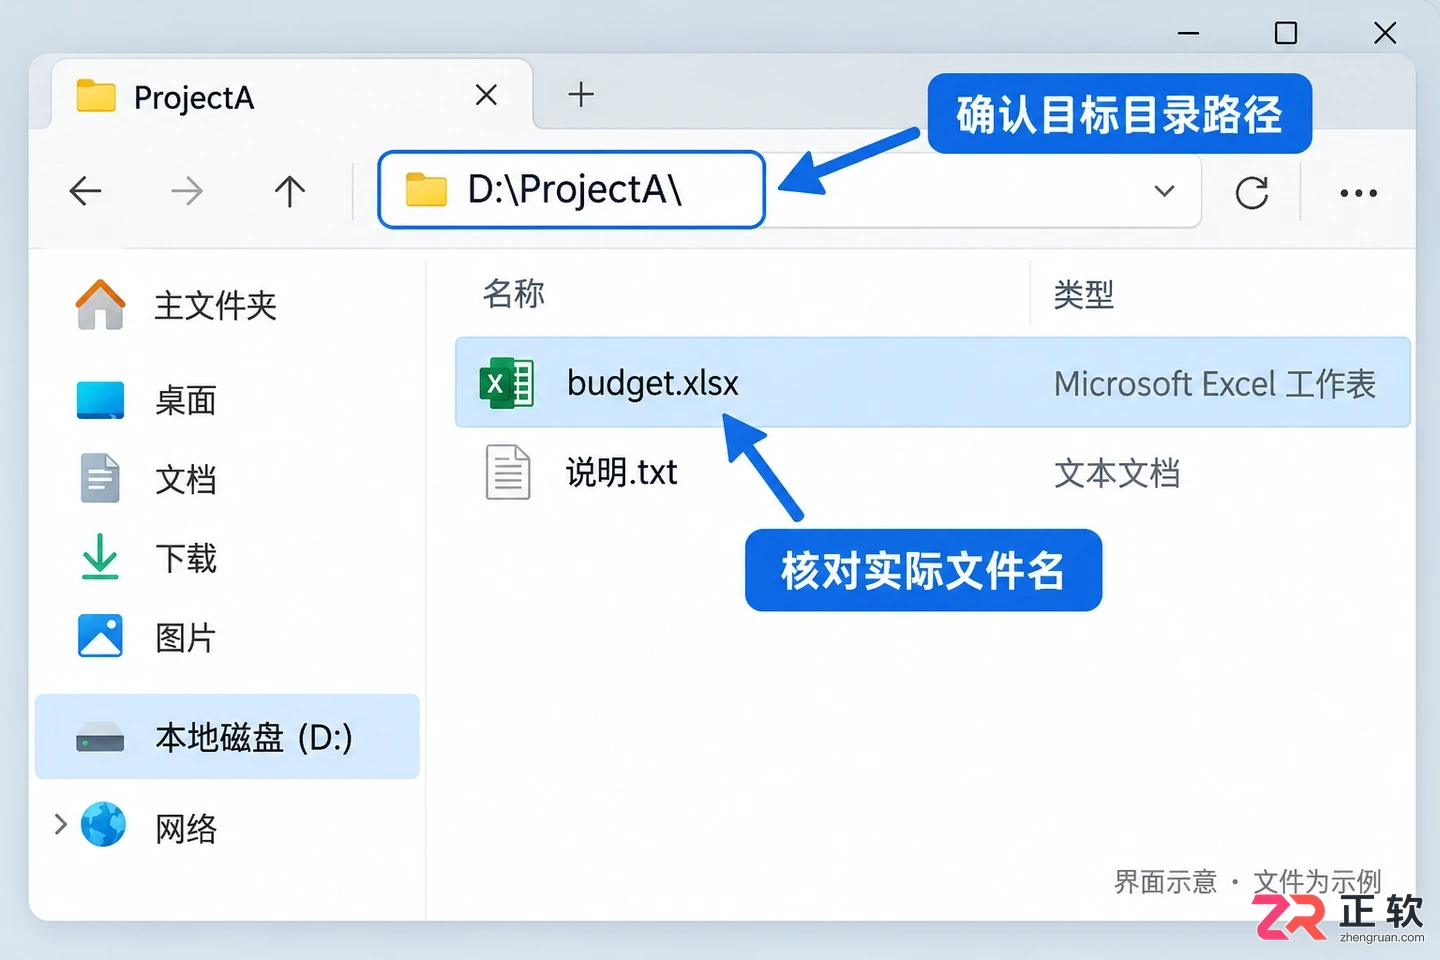The height and width of the screenshot is (960, 1440).
Task: Select the budget.xlsx Excel file icon
Action: click(507, 383)
